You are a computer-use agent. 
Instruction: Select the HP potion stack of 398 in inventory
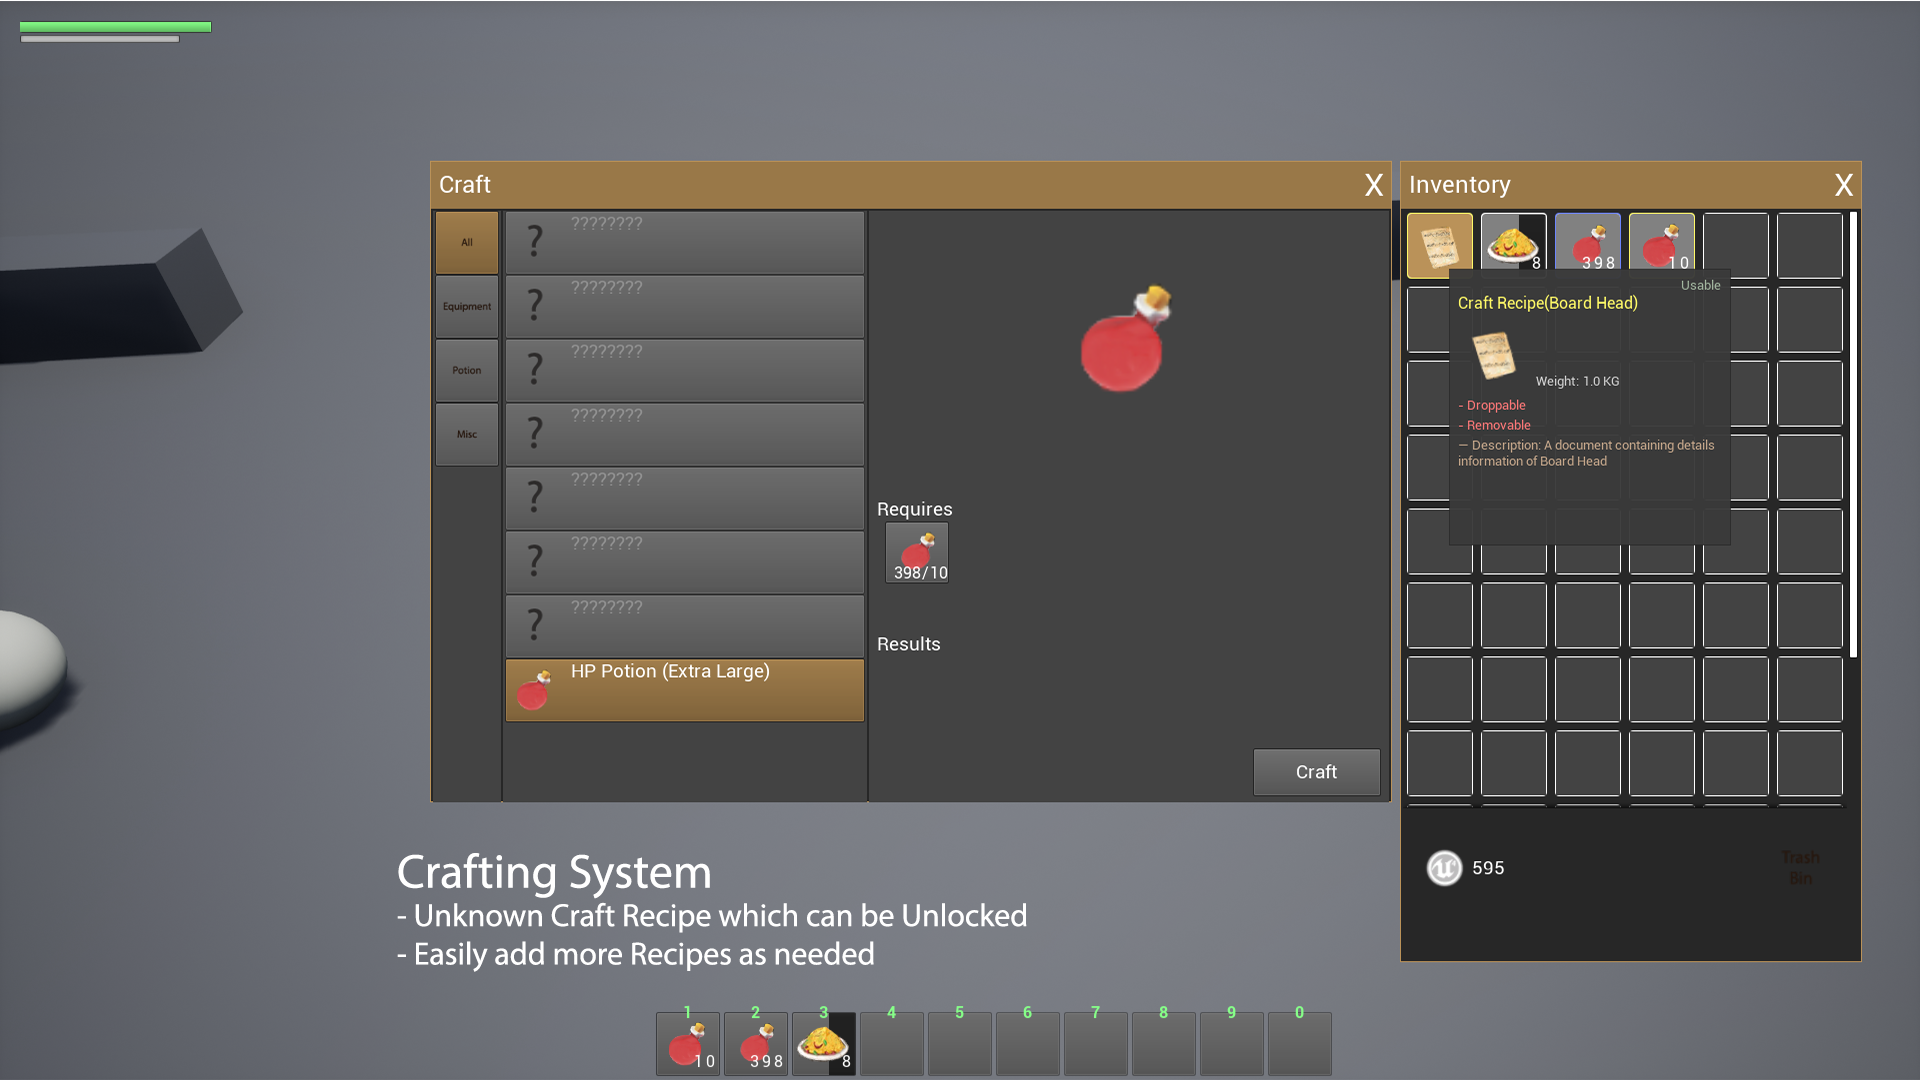[1587, 245]
